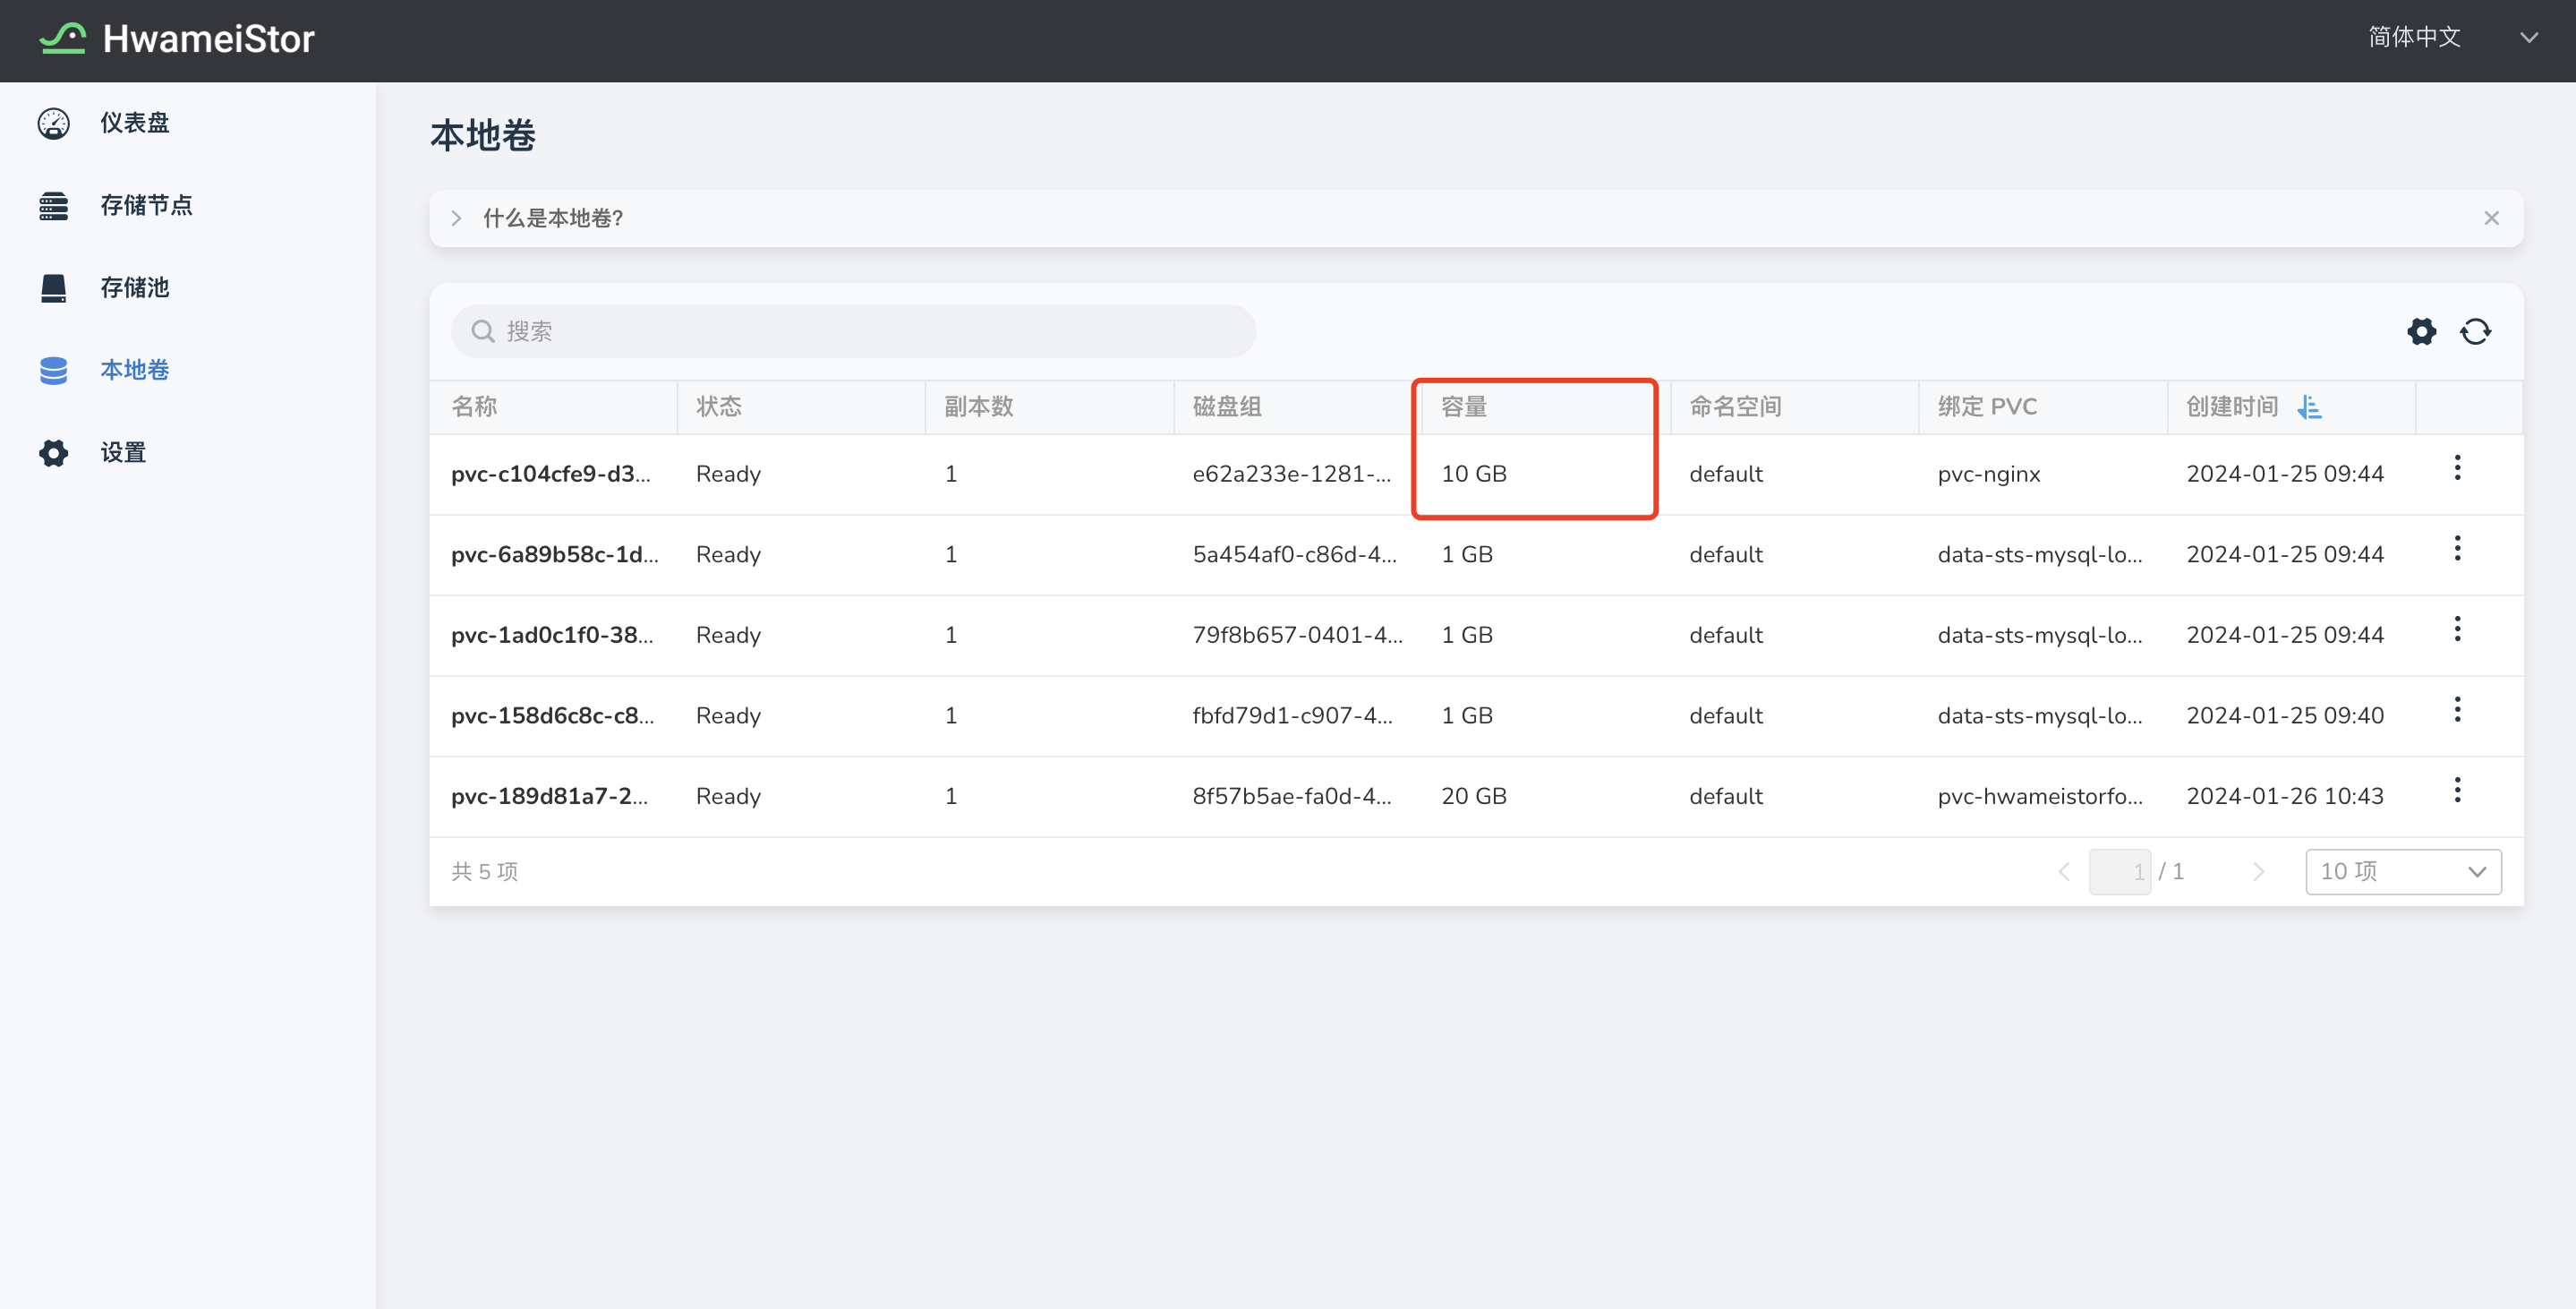Expand the 什么是本地卷 info panel
This screenshot has height=1309, width=2576.
[457, 218]
